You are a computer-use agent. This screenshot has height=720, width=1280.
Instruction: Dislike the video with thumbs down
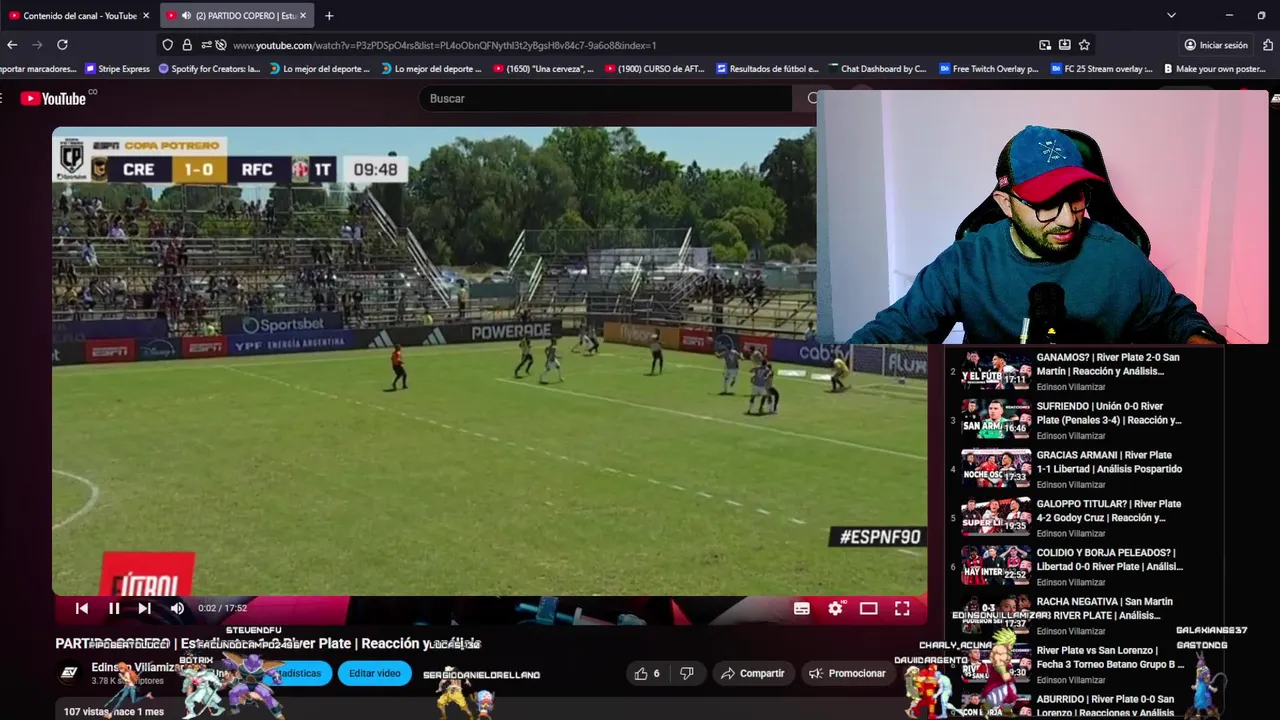[686, 673]
